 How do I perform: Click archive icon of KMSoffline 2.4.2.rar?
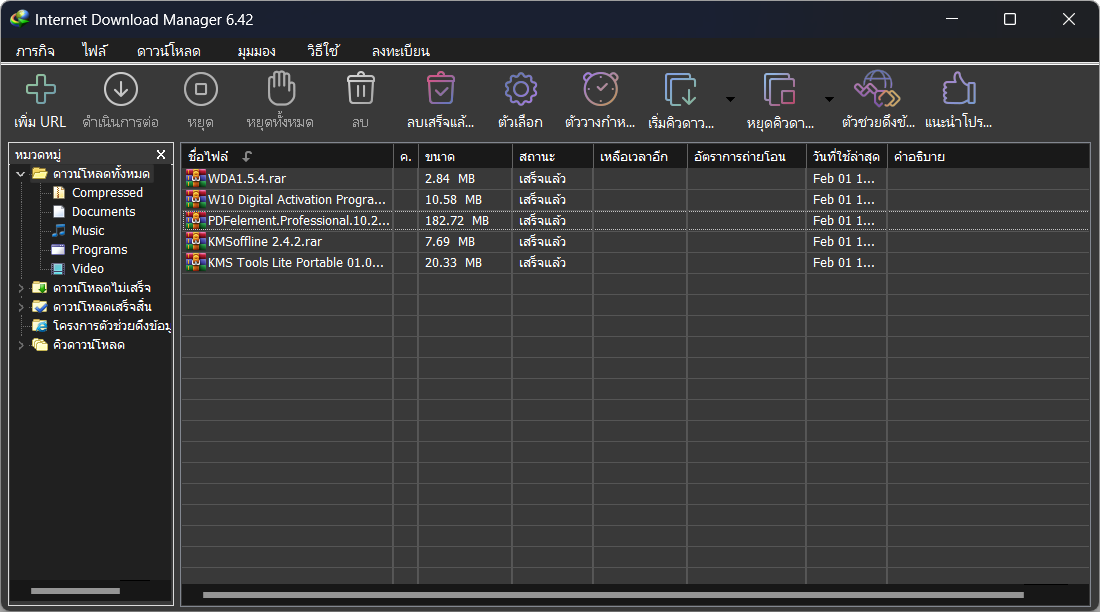(x=196, y=241)
